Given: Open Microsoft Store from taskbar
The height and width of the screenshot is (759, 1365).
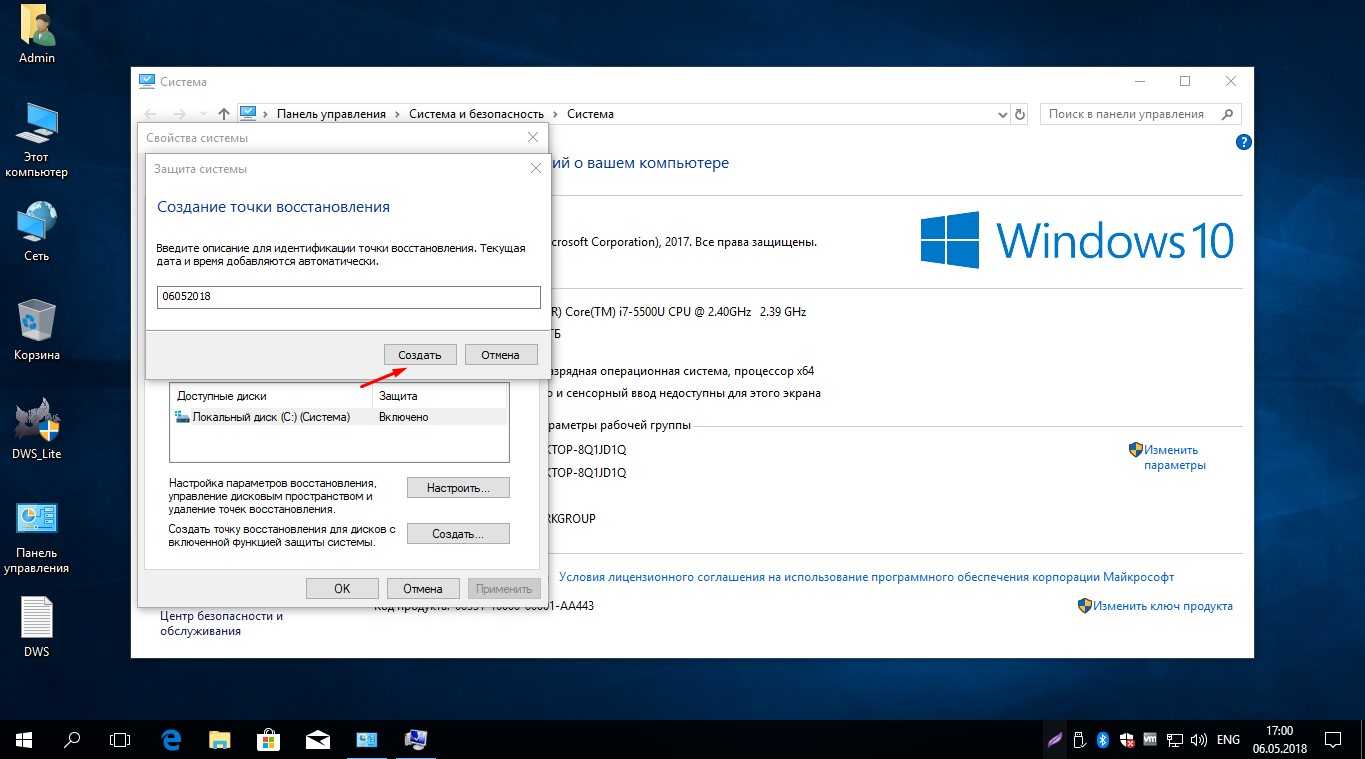Looking at the screenshot, I should pos(268,740).
